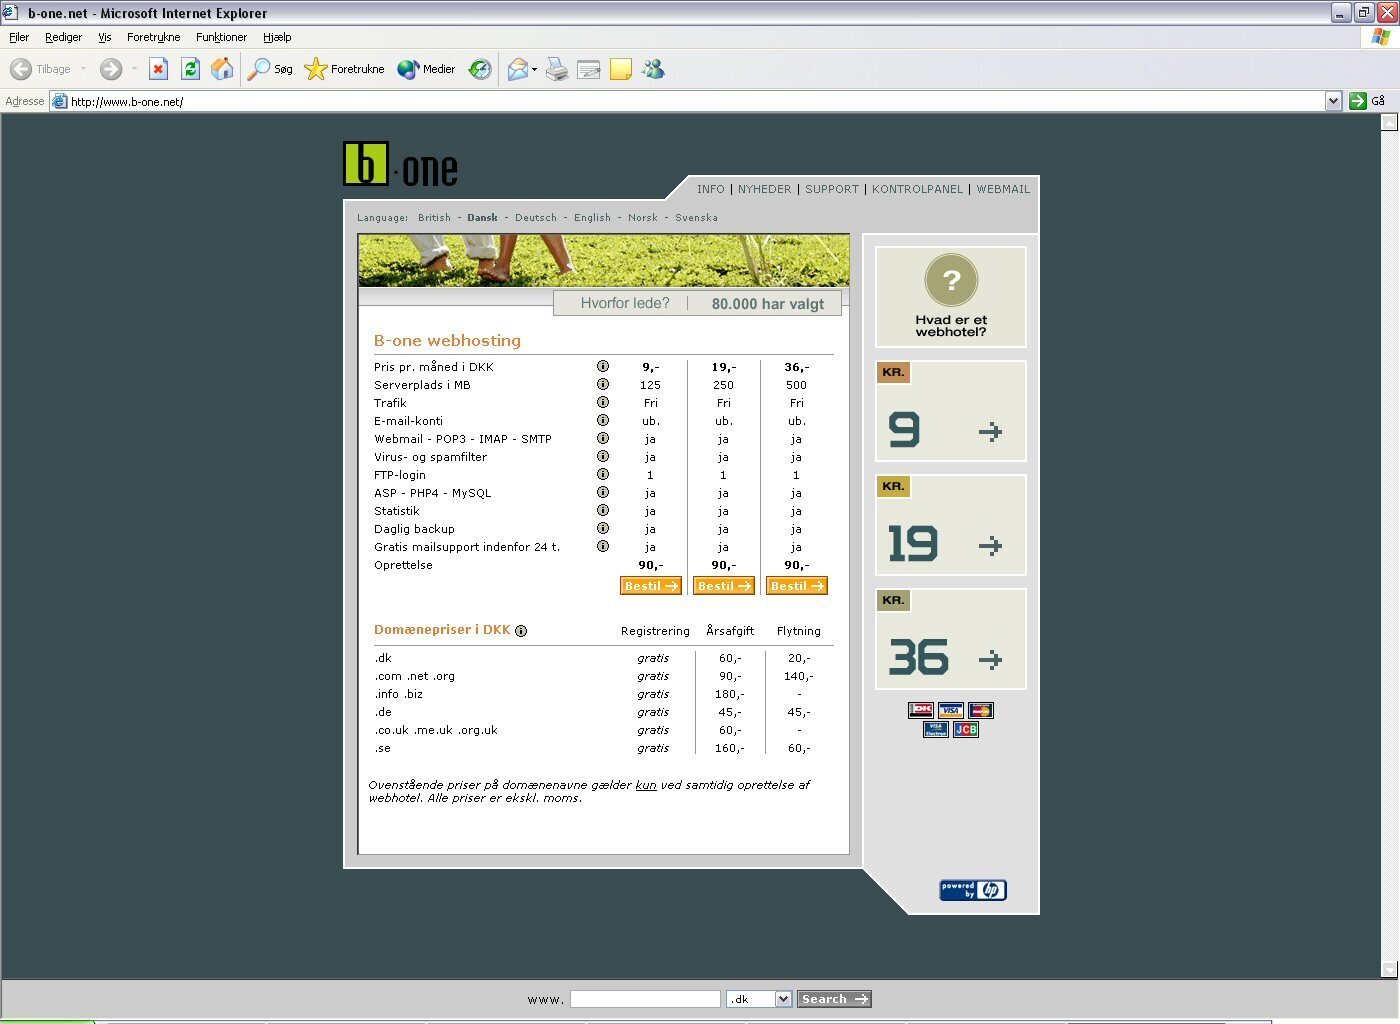Switch language to Svenska
The image size is (1400, 1024).
click(x=696, y=217)
